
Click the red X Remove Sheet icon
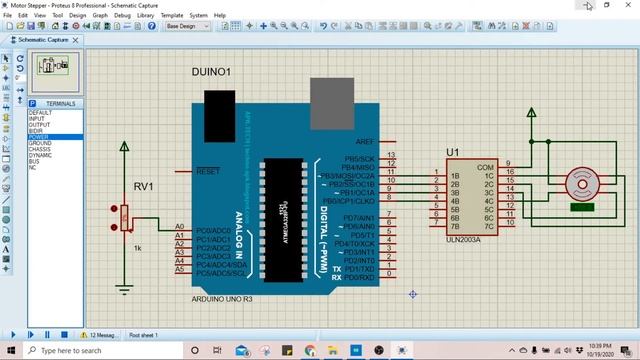tap(526, 26)
